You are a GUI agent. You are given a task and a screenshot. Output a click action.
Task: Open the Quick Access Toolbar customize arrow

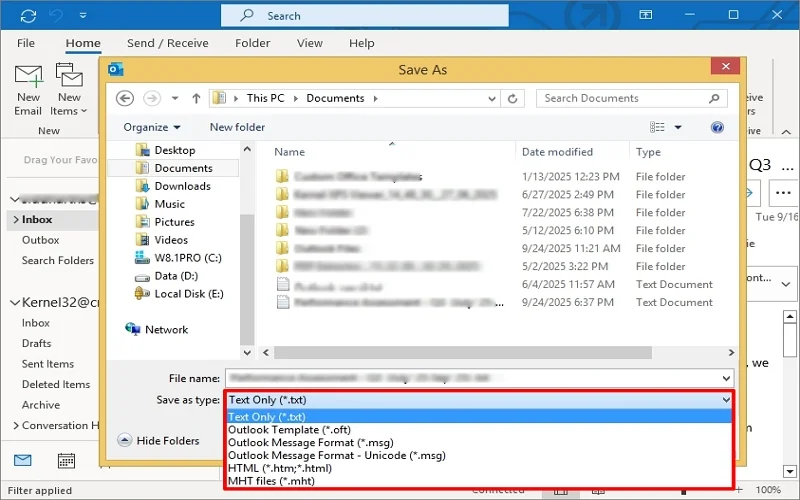[83, 15]
